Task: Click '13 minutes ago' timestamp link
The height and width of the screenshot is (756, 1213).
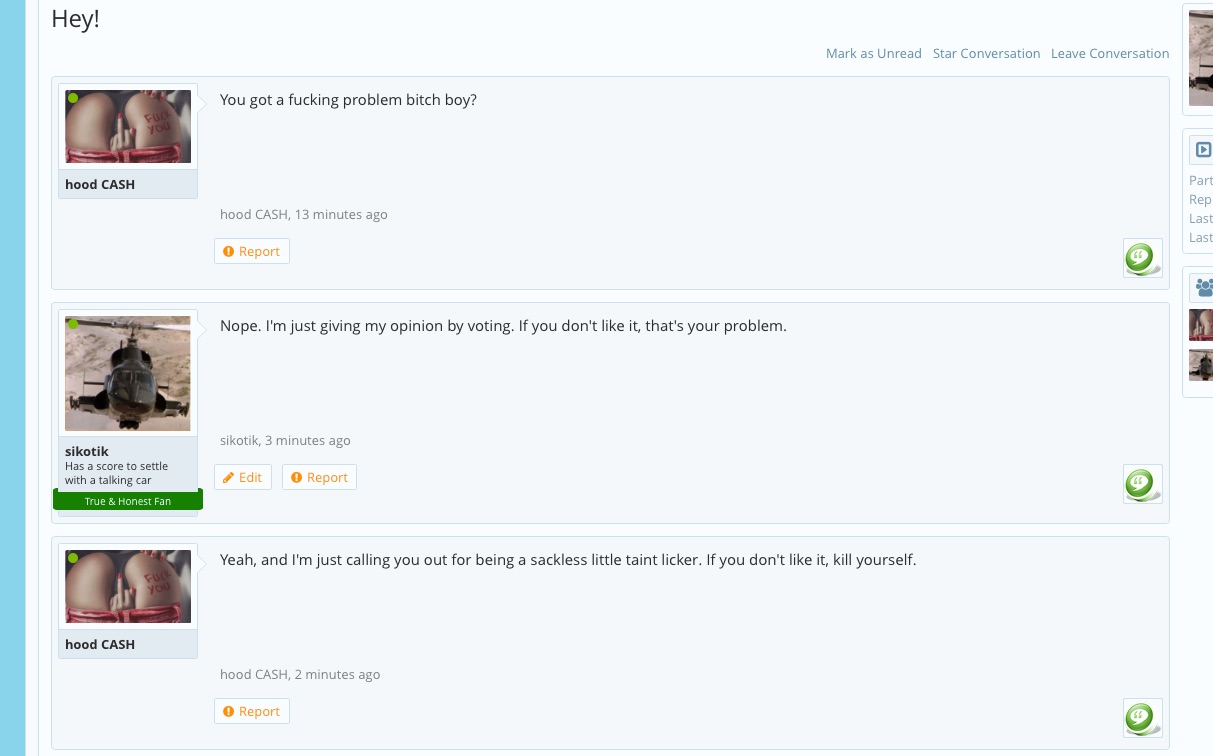Action: pyautogui.click(x=341, y=214)
